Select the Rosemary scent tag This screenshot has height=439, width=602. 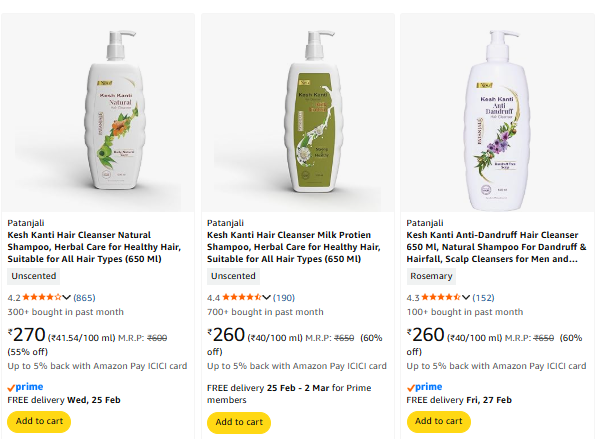pos(431,276)
